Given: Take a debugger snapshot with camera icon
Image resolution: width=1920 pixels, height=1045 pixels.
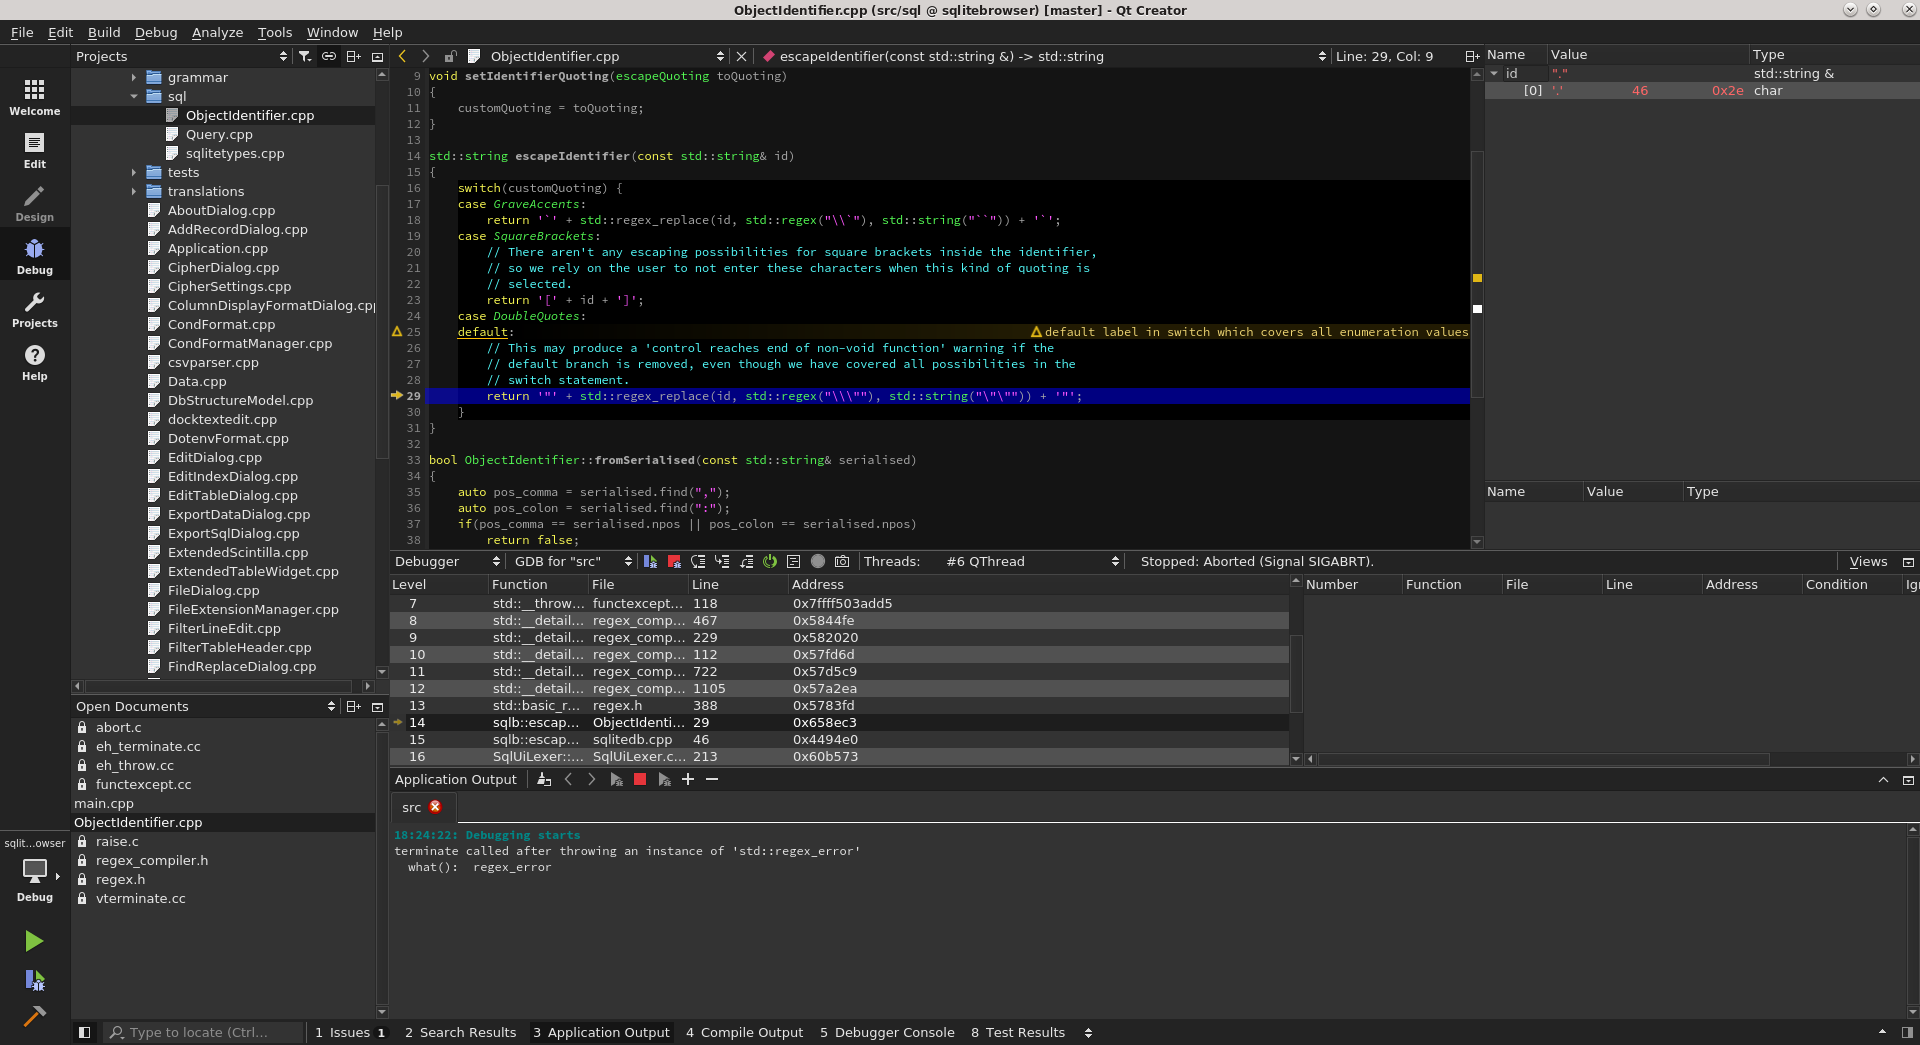Looking at the screenshot, I should click(x=843, y=561).
